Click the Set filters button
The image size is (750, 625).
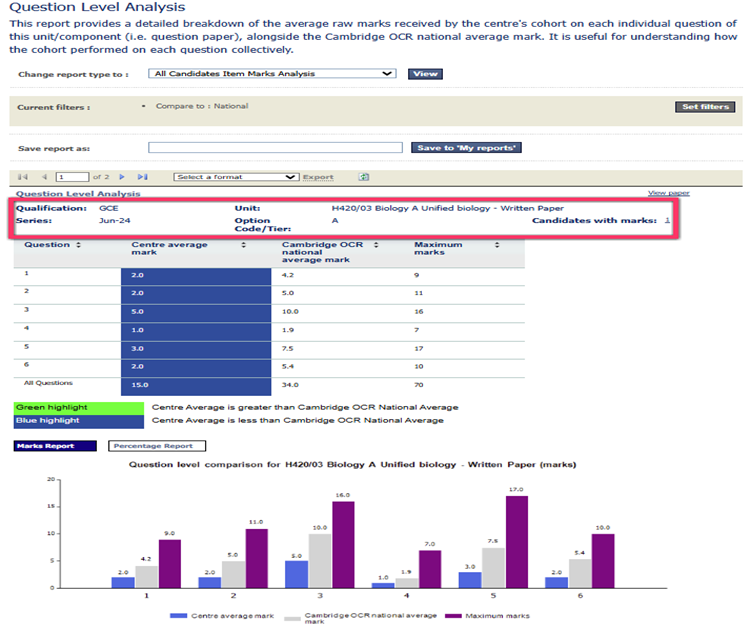coord(705,107)
